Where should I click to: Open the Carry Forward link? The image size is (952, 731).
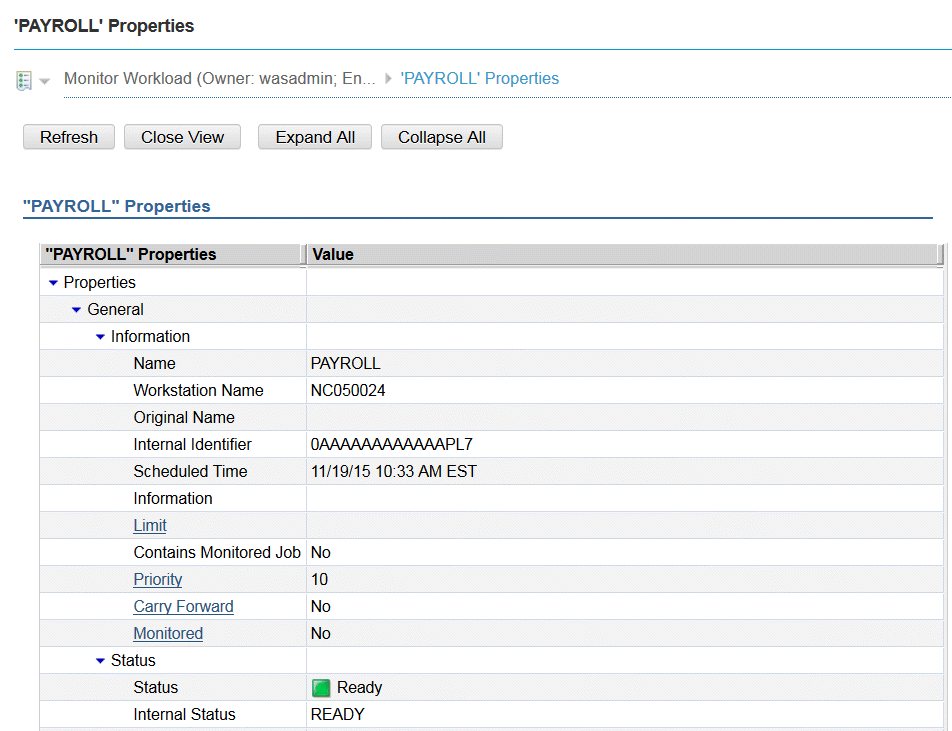click(x=183, y=606)
